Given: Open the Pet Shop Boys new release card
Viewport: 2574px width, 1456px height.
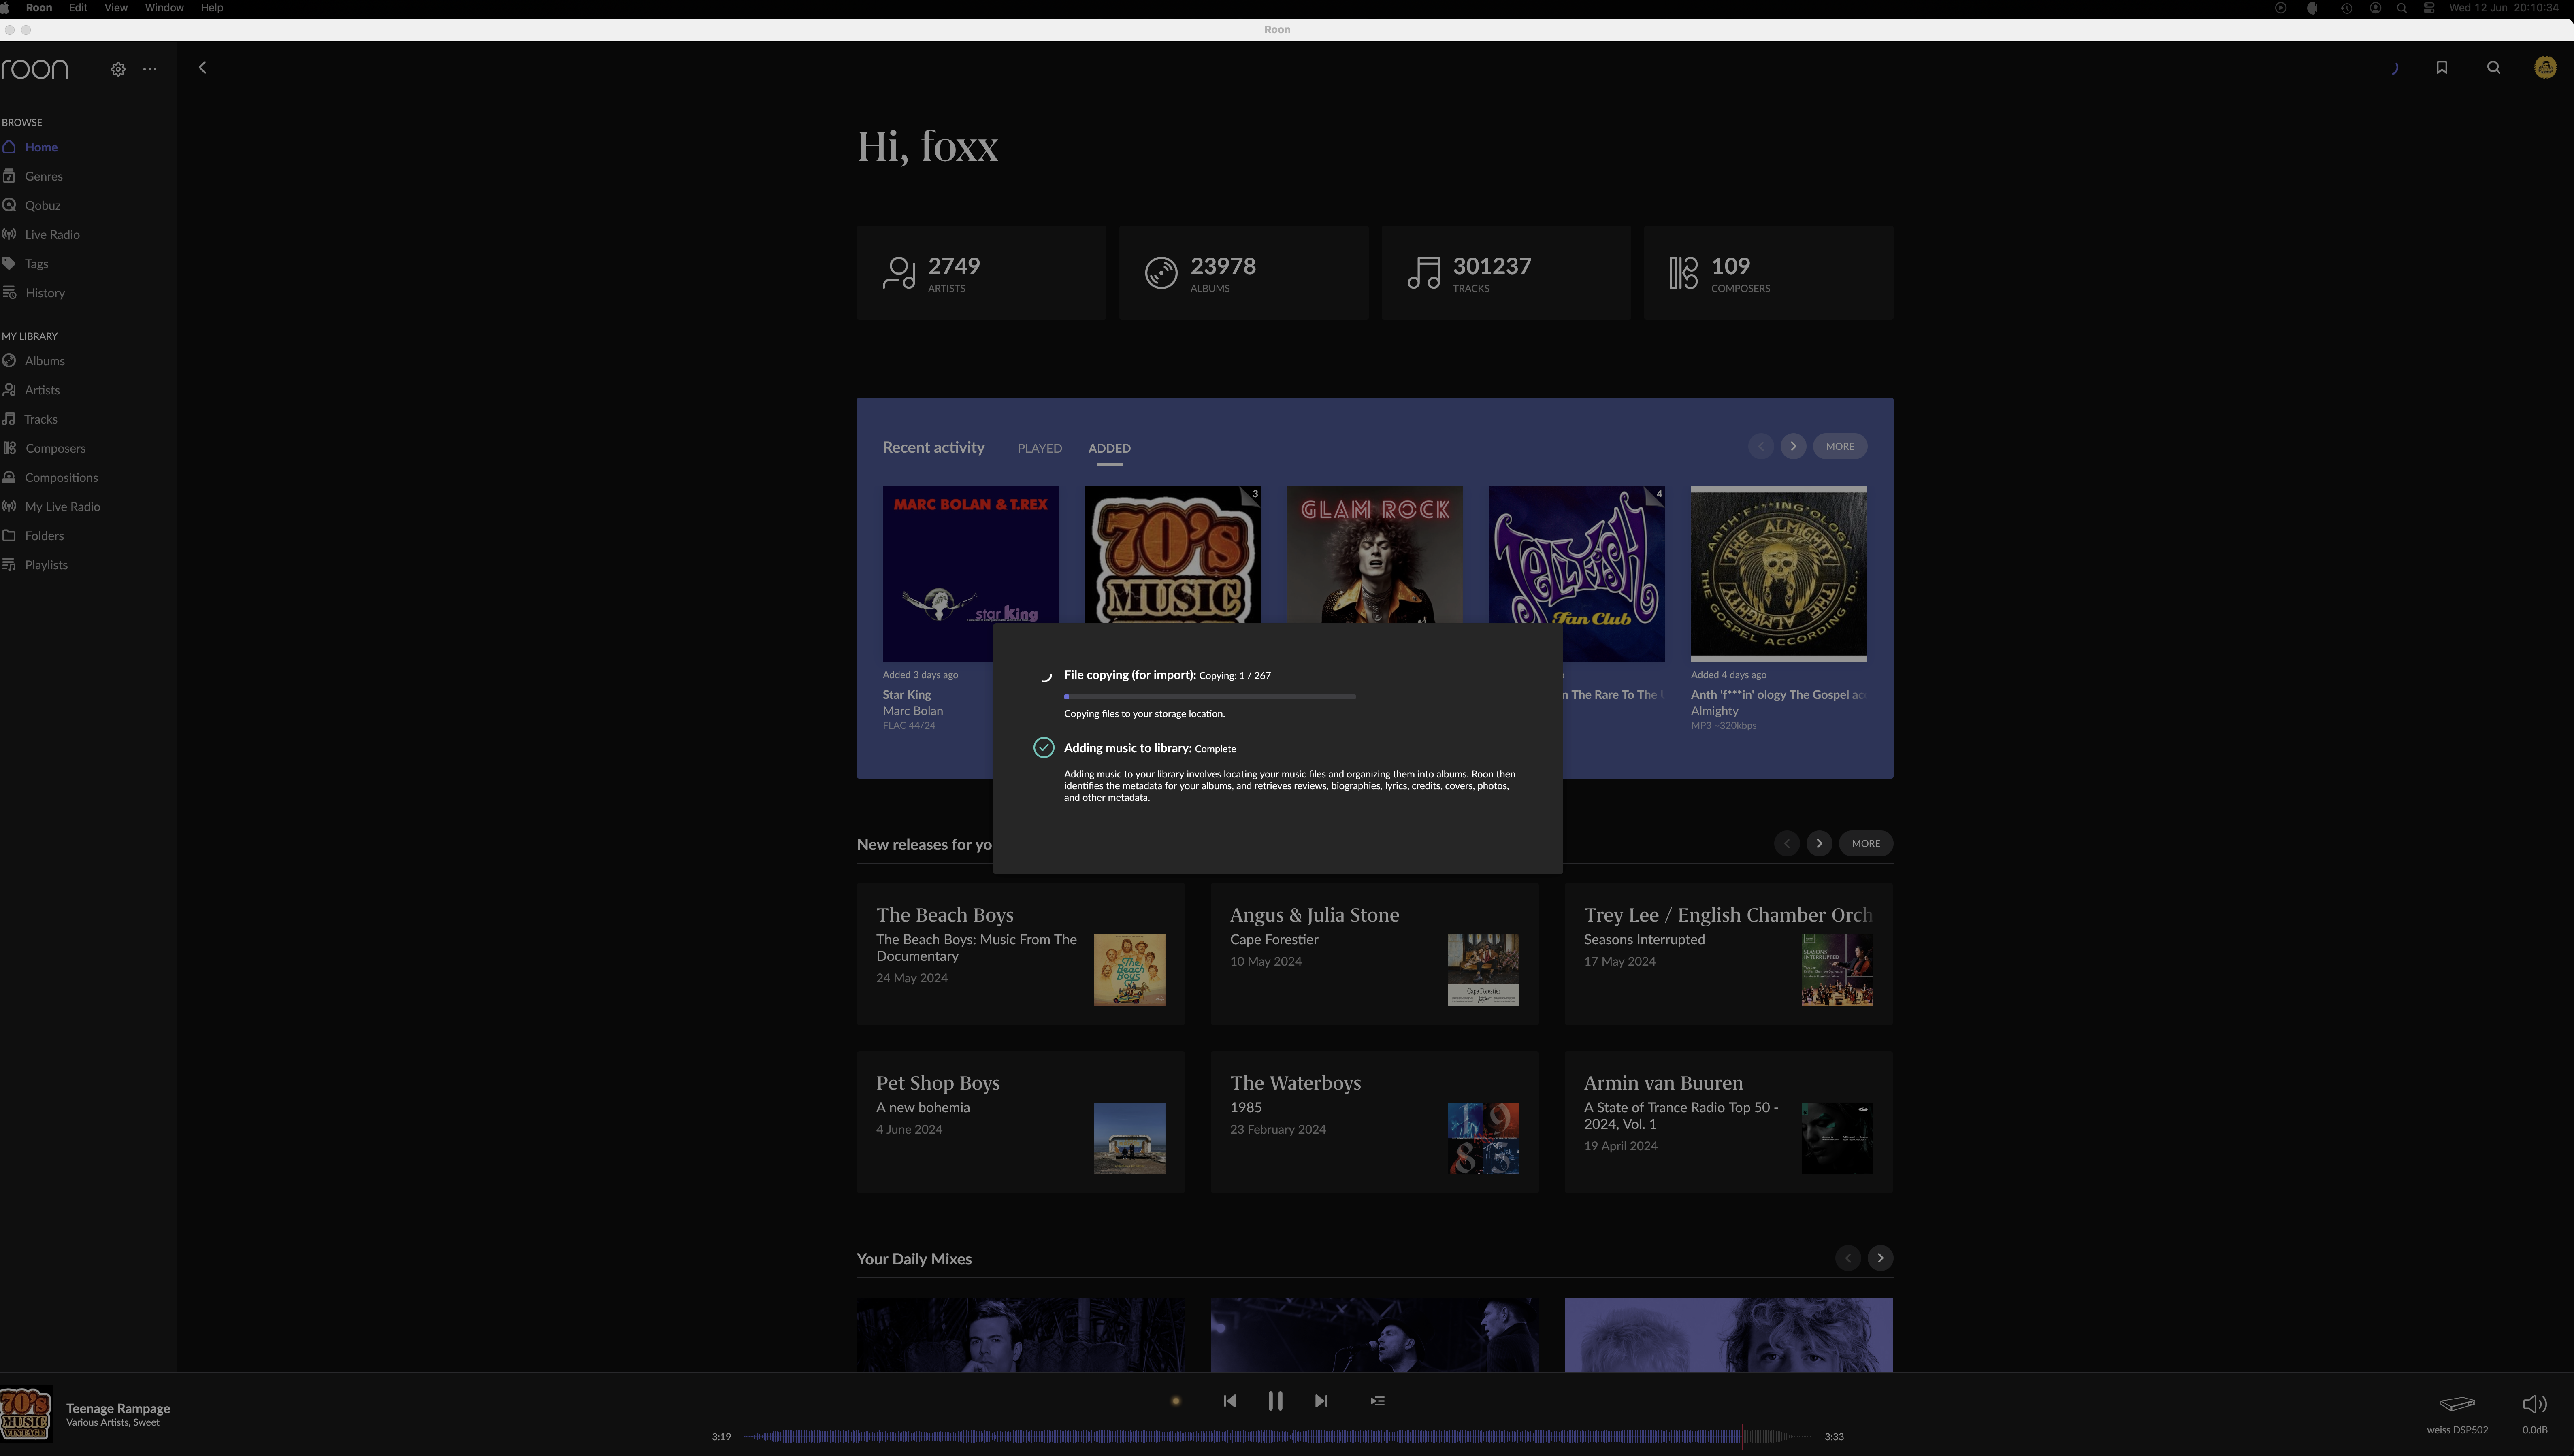Looking at the screenshot, I should click(1020, 1121).
